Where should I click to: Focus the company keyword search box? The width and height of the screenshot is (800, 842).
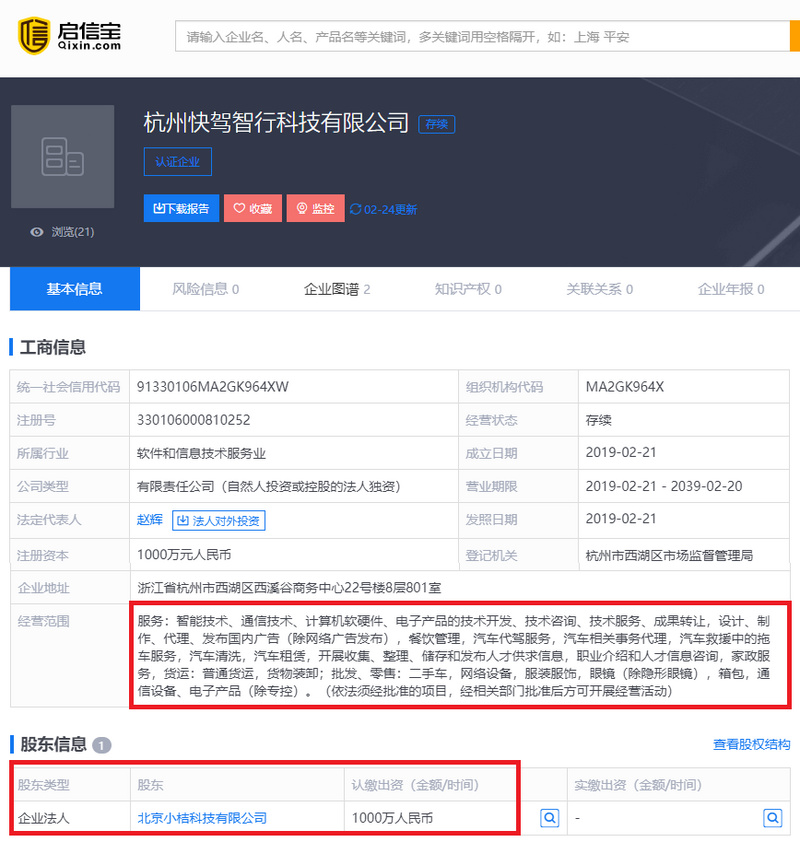tap(482, 37)
